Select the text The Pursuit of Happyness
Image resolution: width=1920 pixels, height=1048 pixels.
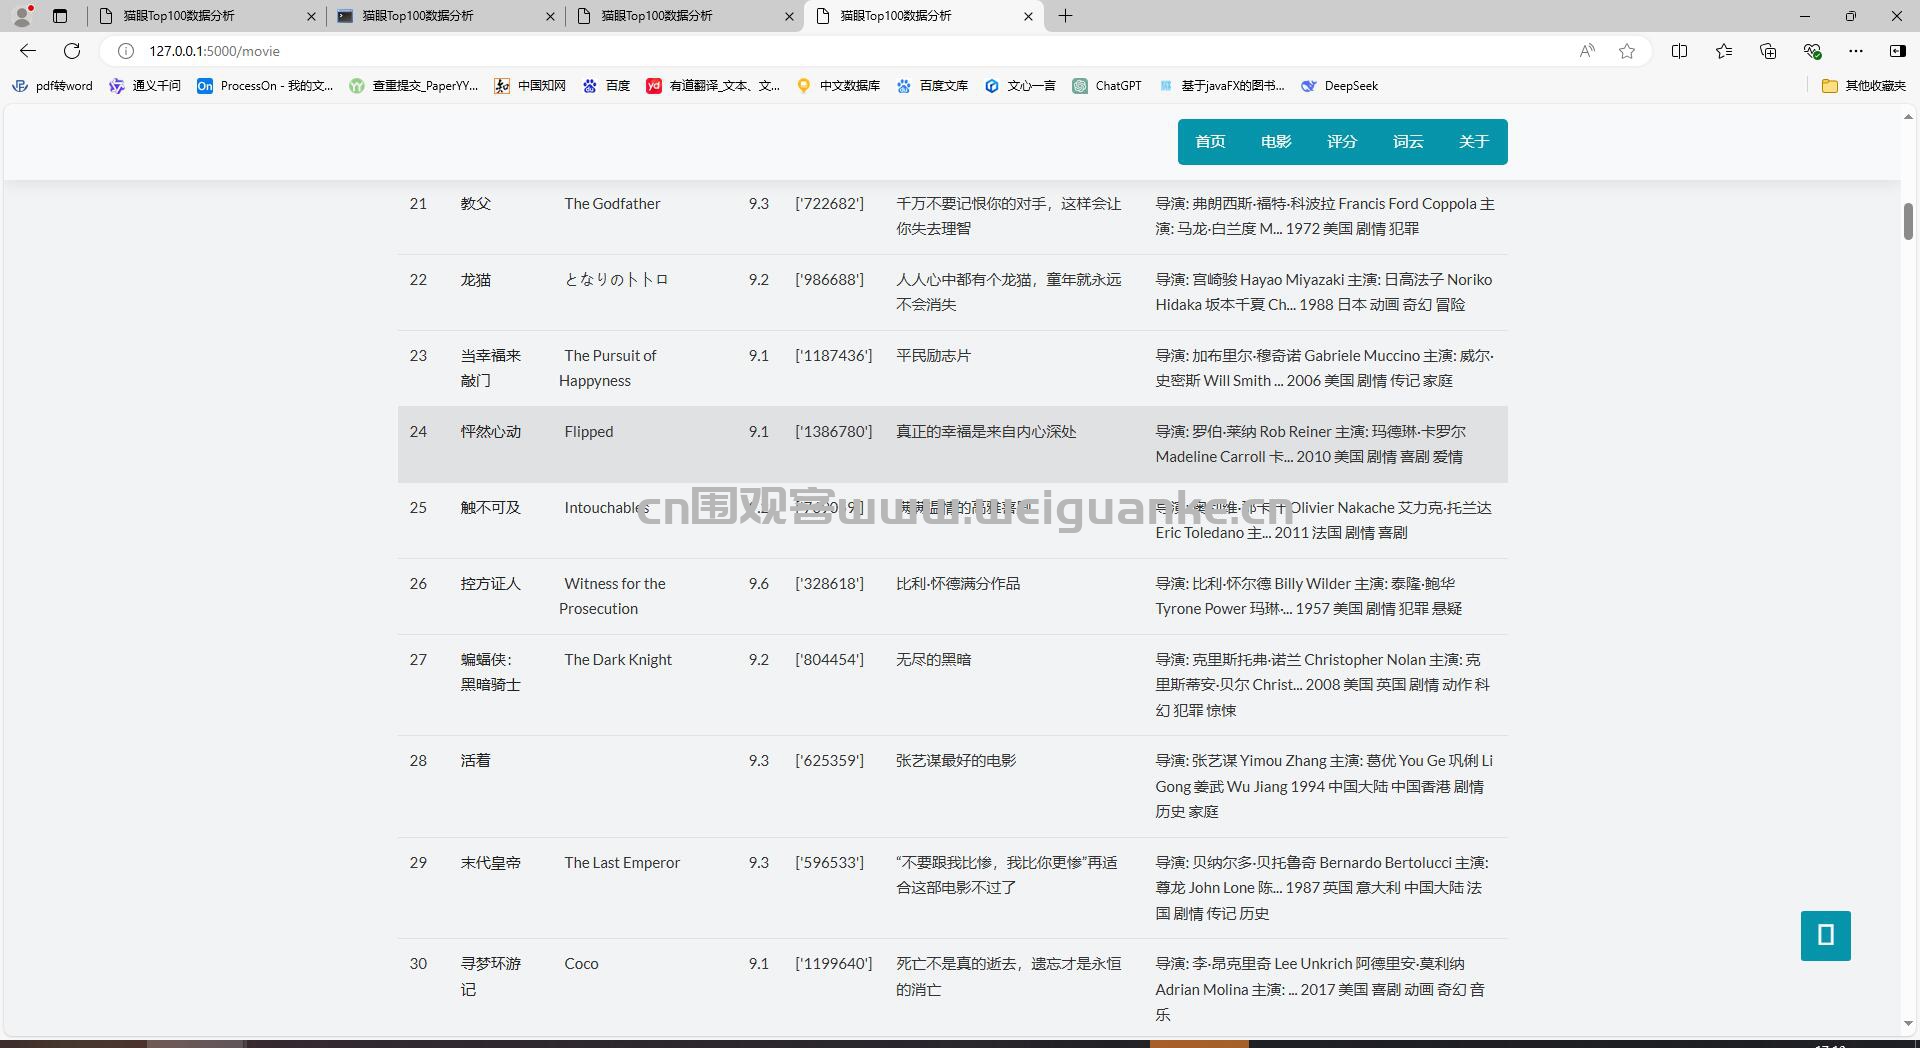tap(608, 368)
